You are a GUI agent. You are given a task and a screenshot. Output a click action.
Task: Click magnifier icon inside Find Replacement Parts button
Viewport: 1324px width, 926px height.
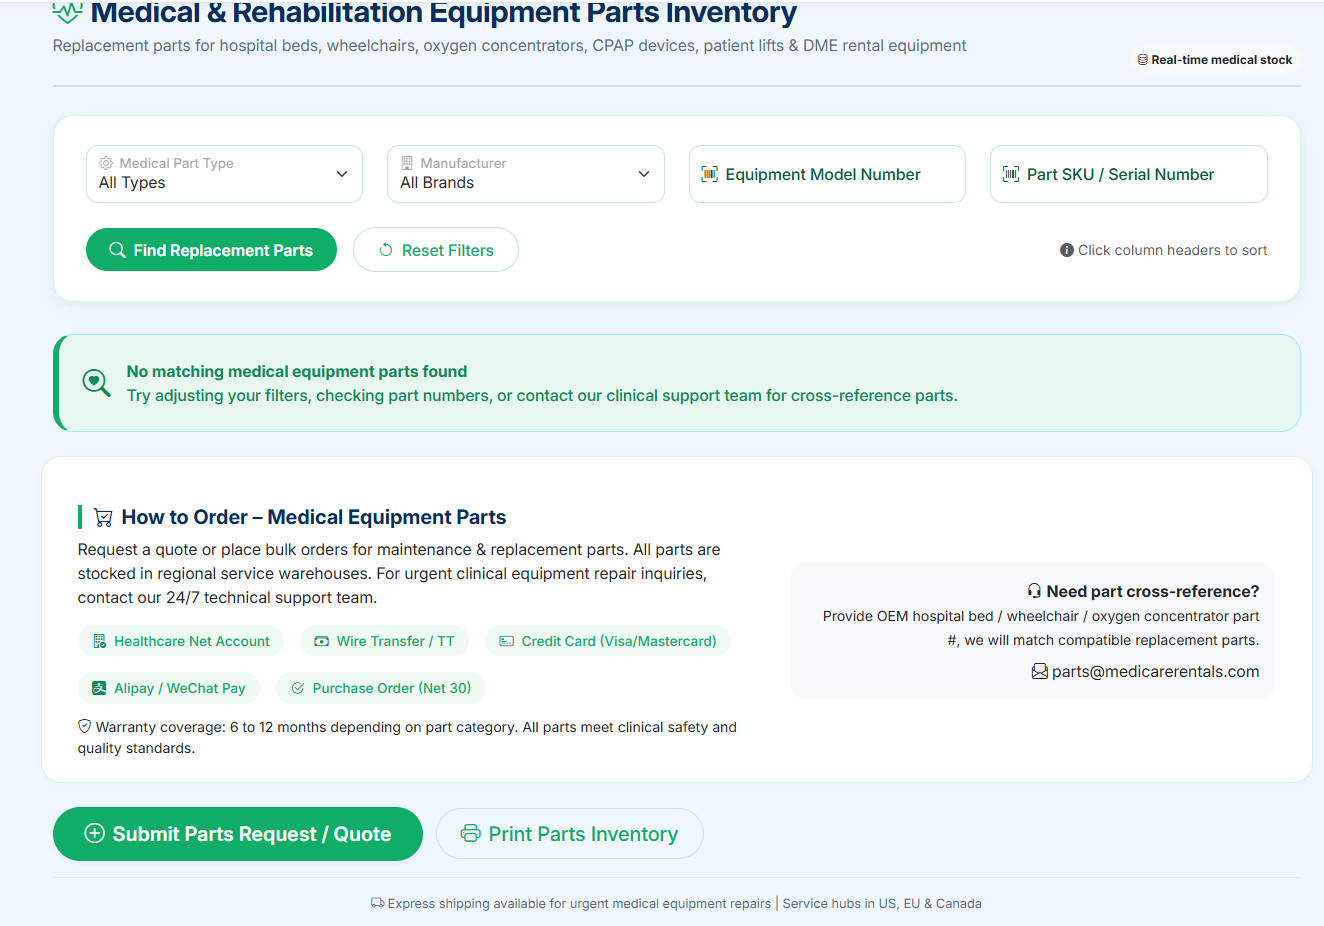coord(118,250)
